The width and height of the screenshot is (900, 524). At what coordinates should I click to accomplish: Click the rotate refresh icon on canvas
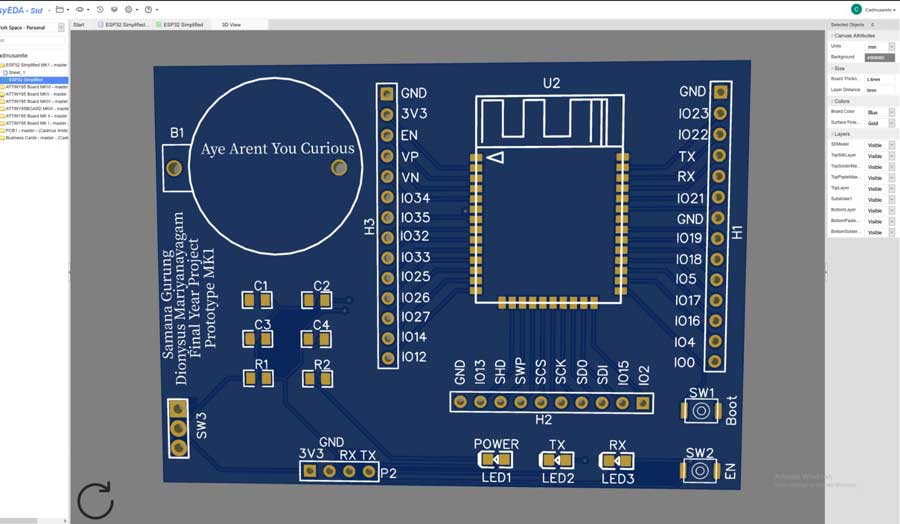coord(96,500)
